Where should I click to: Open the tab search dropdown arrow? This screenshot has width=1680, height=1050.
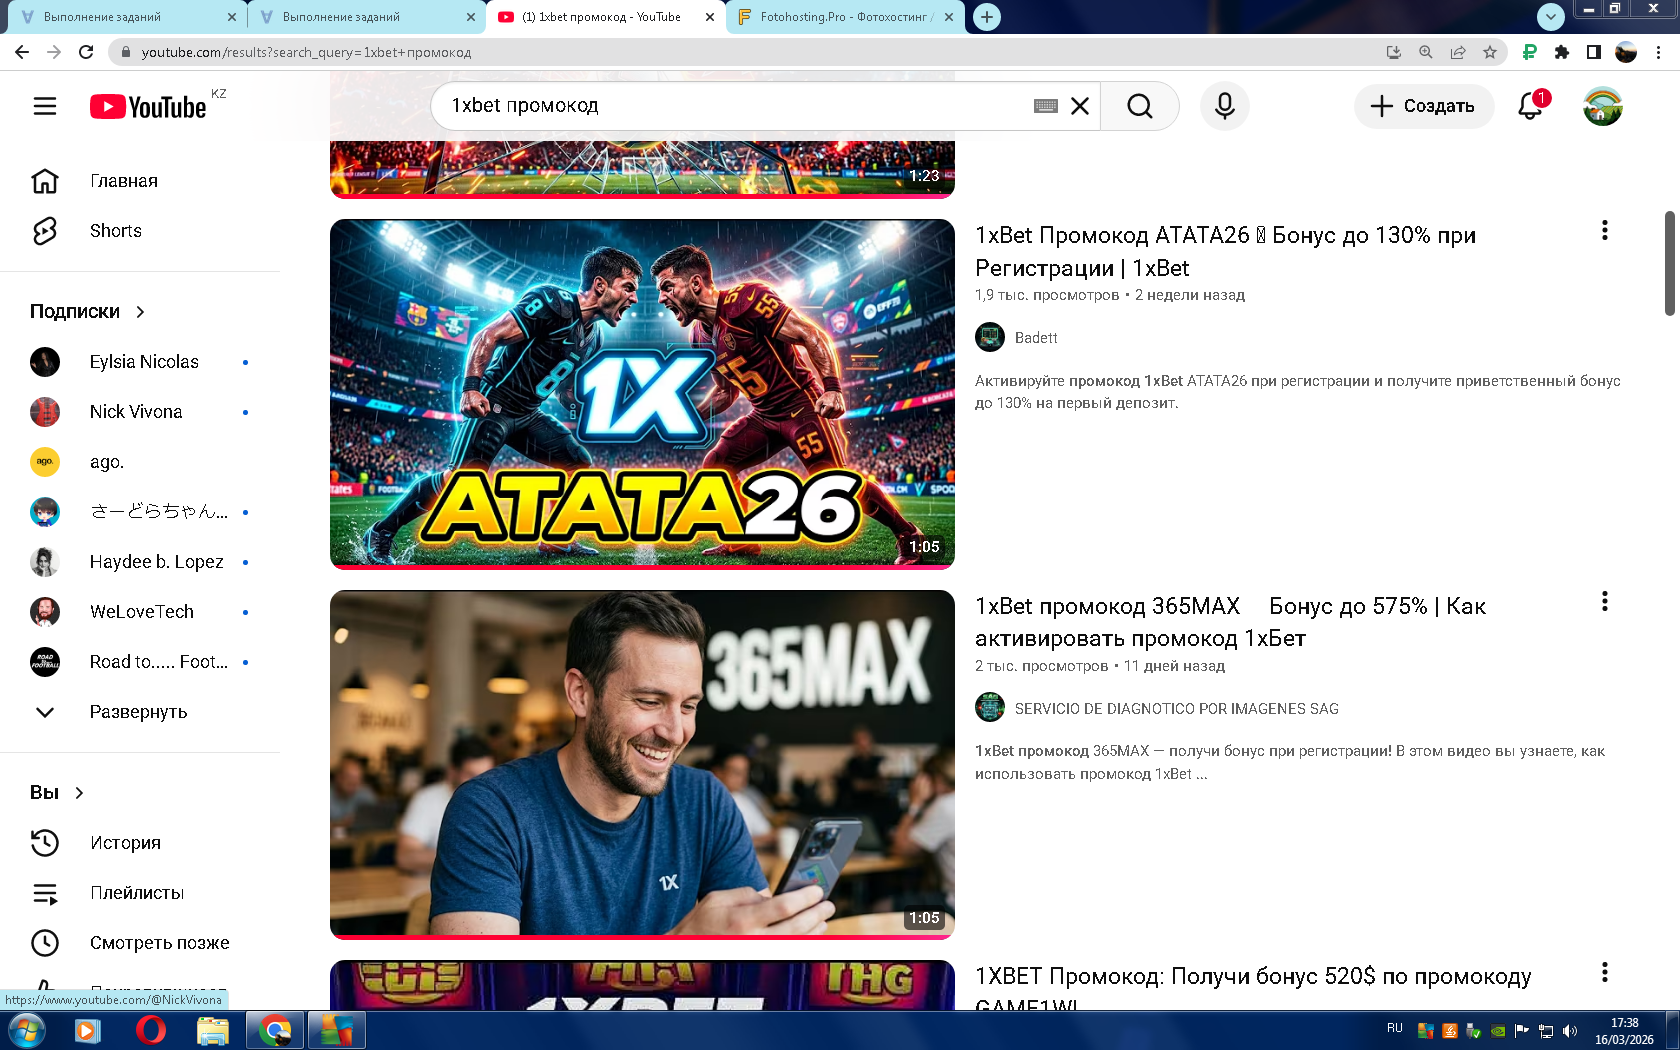pos(1551,16)
